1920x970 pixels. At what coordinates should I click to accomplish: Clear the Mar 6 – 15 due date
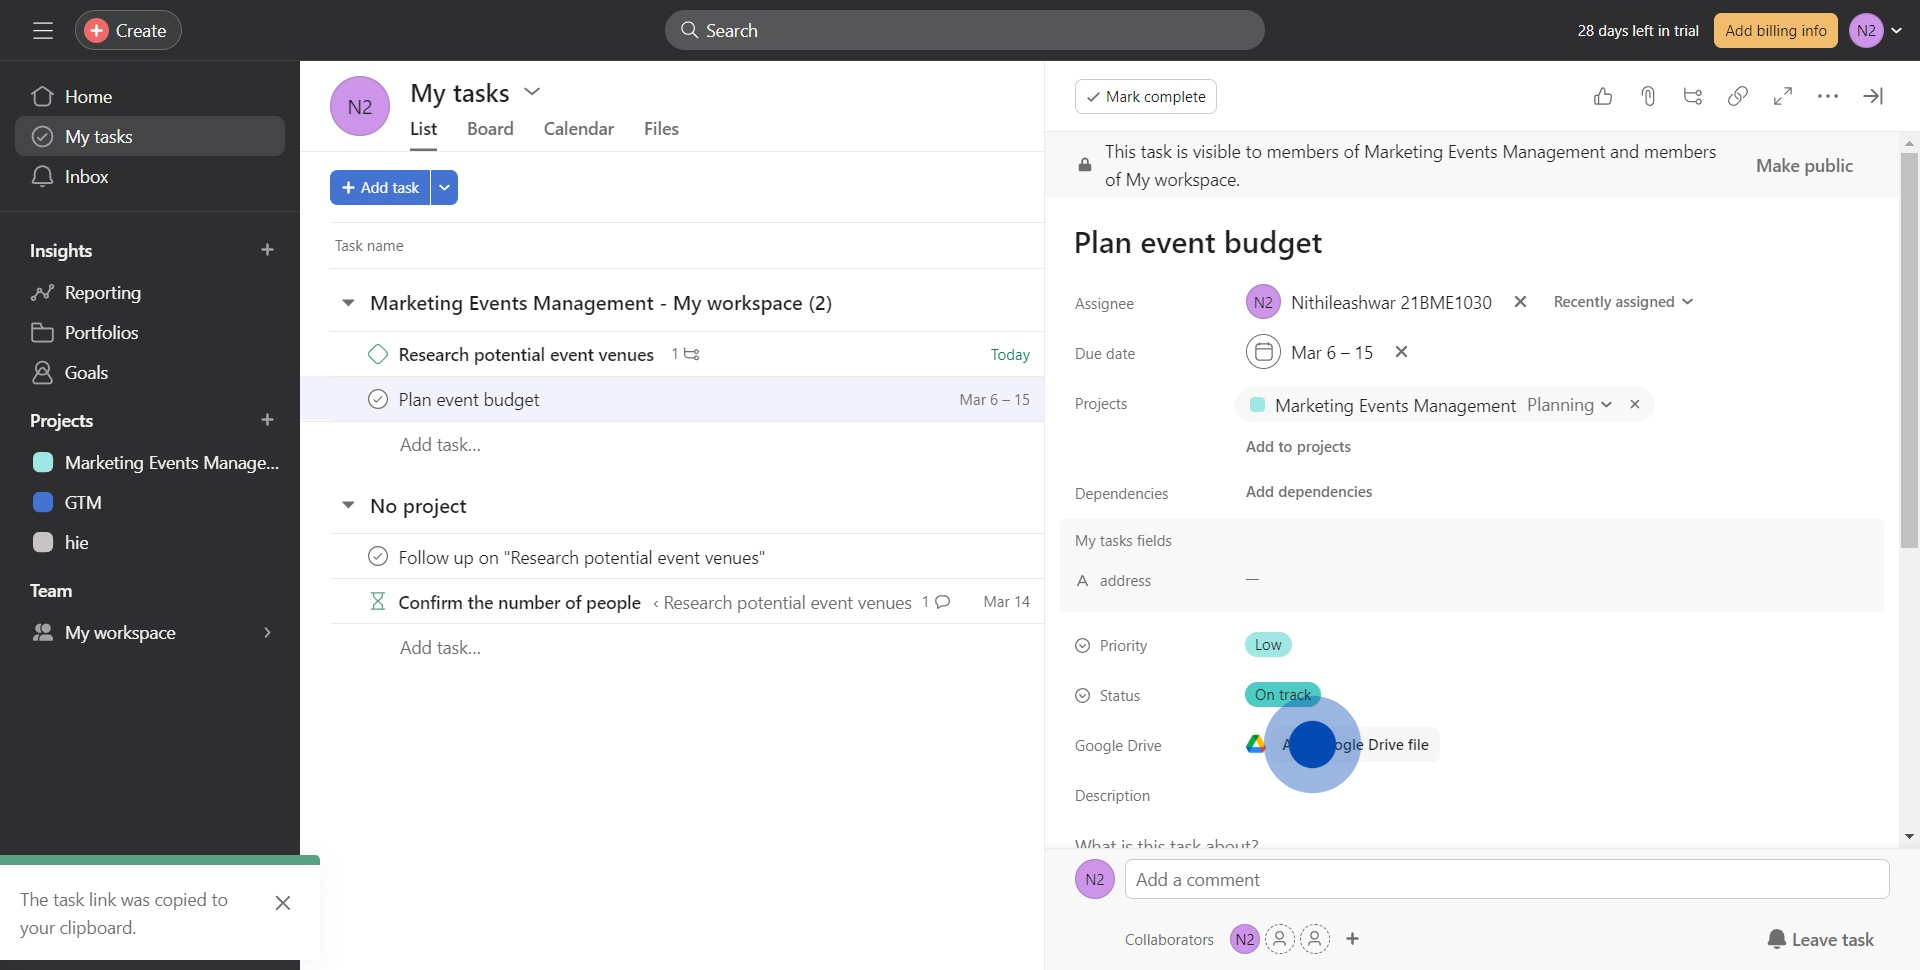click(1401, 352)
